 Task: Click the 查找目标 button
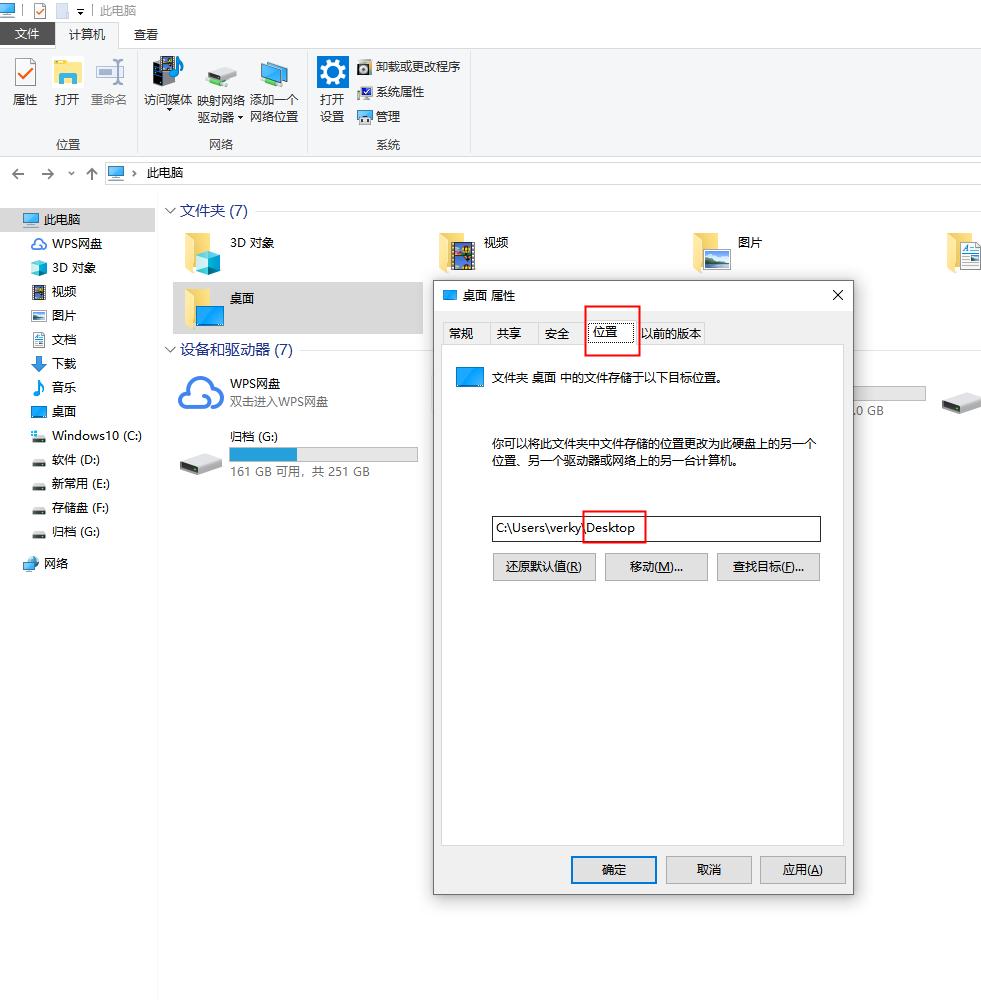click(x=768, y=566)
